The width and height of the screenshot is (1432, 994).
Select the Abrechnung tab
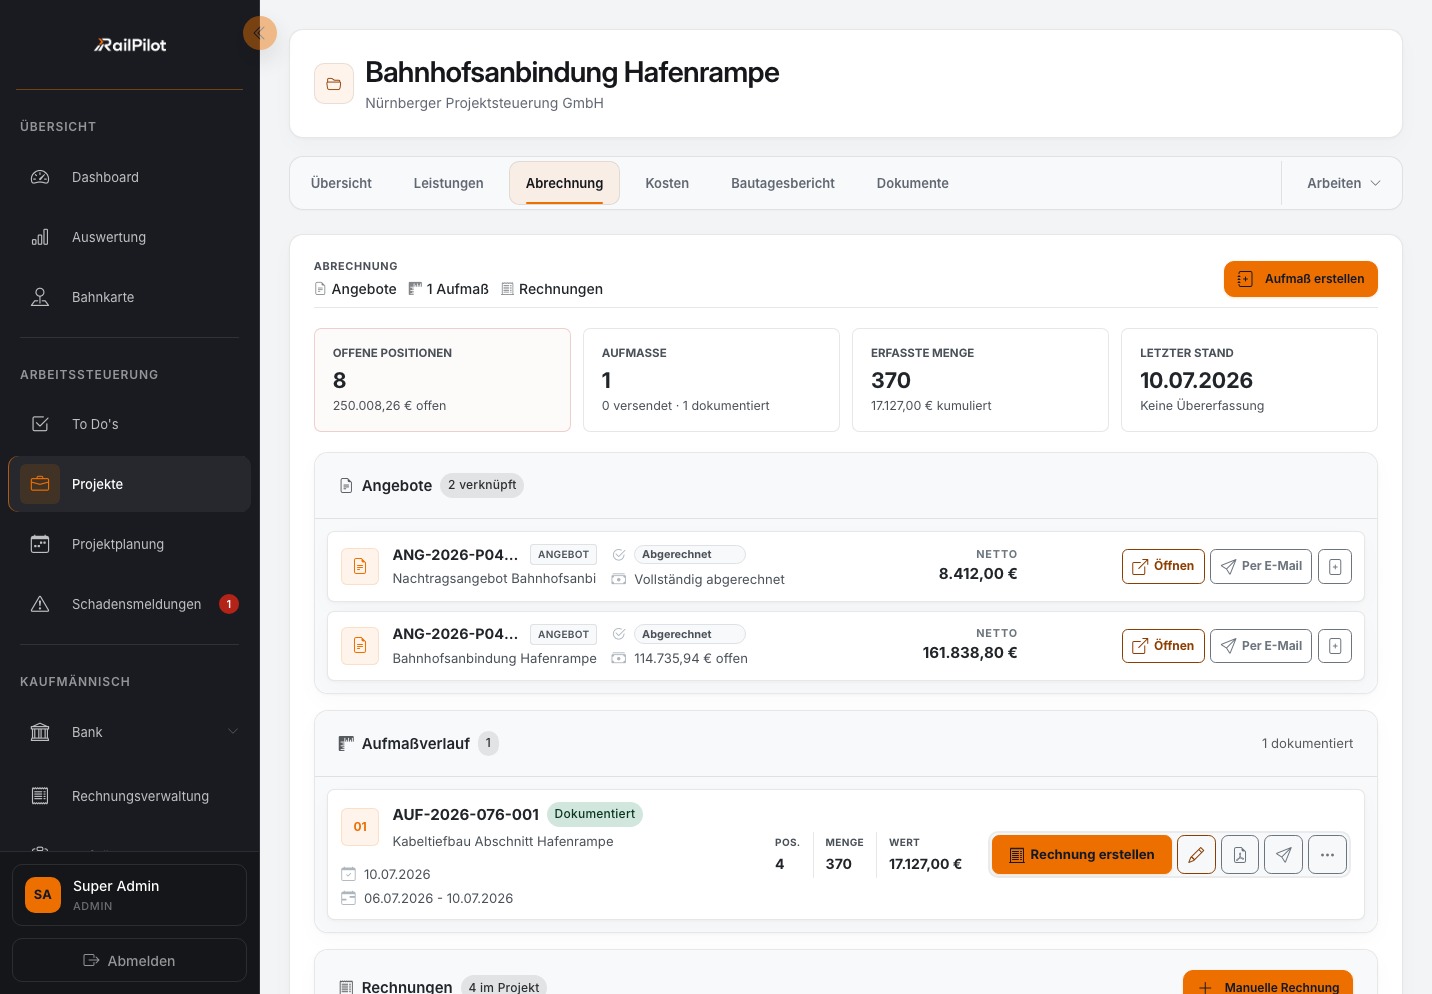coord(564,183)
